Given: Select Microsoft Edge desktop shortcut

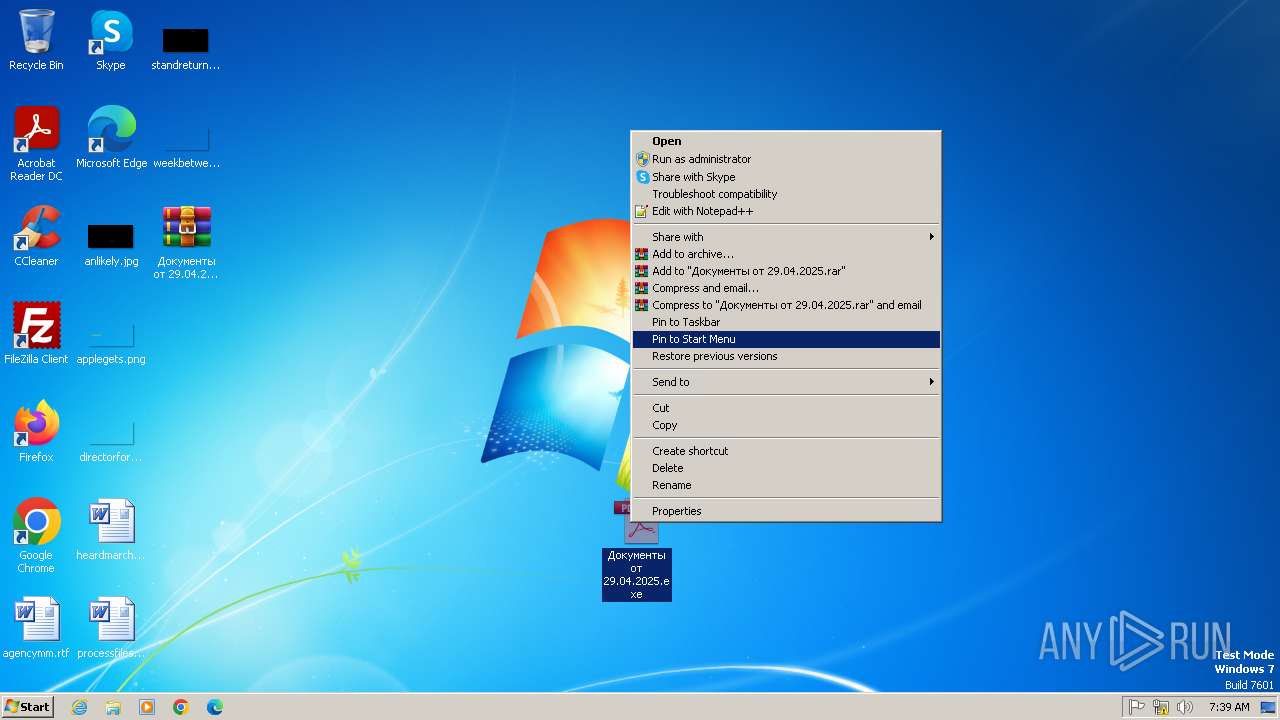Looking at the screenshot, I should point(111,137).
